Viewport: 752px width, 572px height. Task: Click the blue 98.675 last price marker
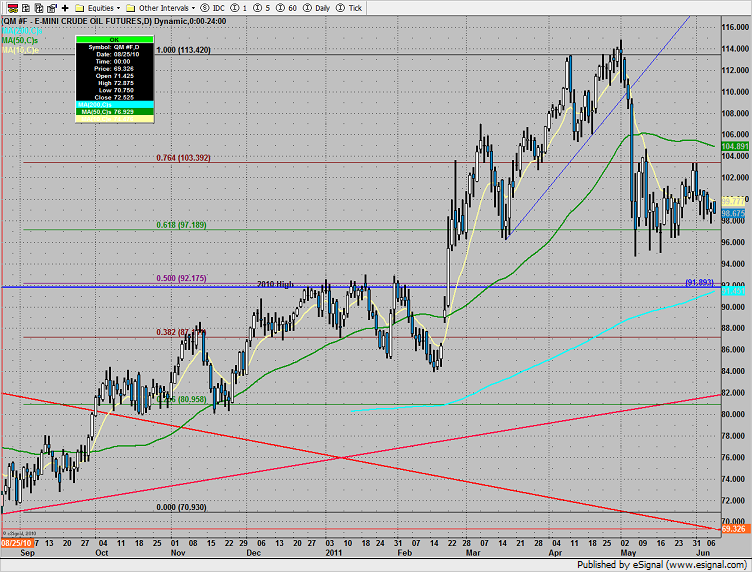point(733,213)
